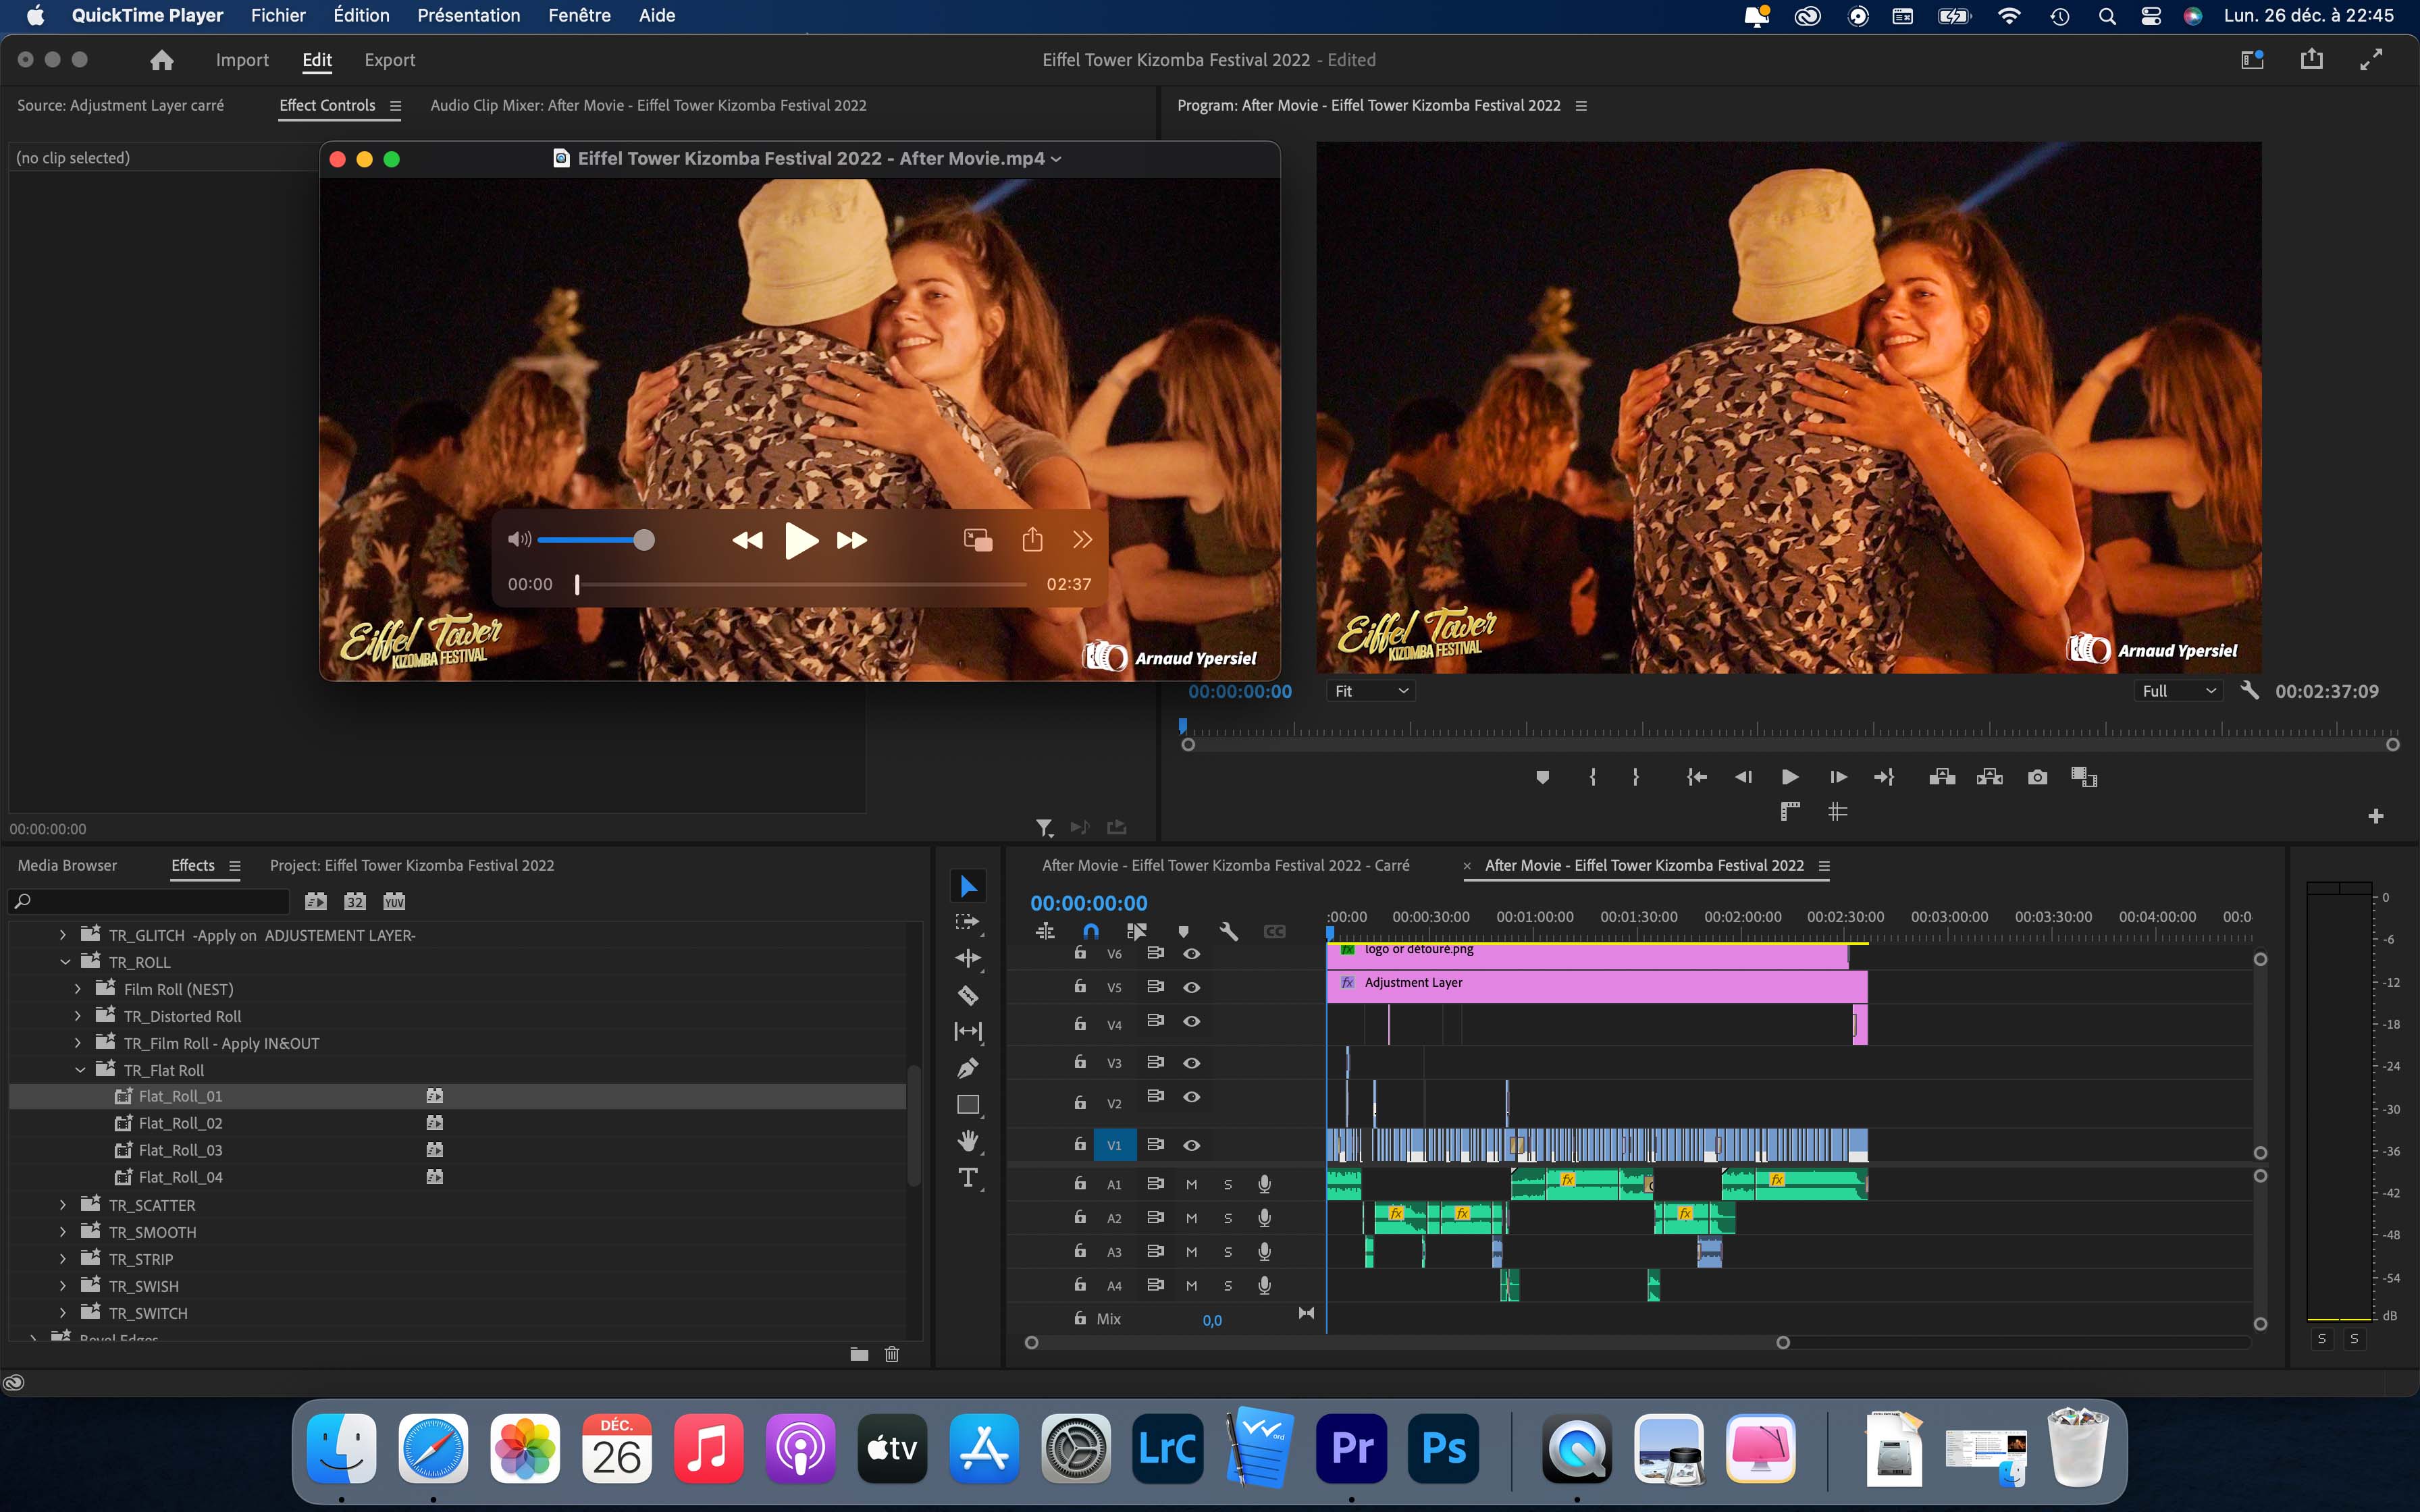
Task: Expand TR_SCATTER folder
Action: [63, 1205]
